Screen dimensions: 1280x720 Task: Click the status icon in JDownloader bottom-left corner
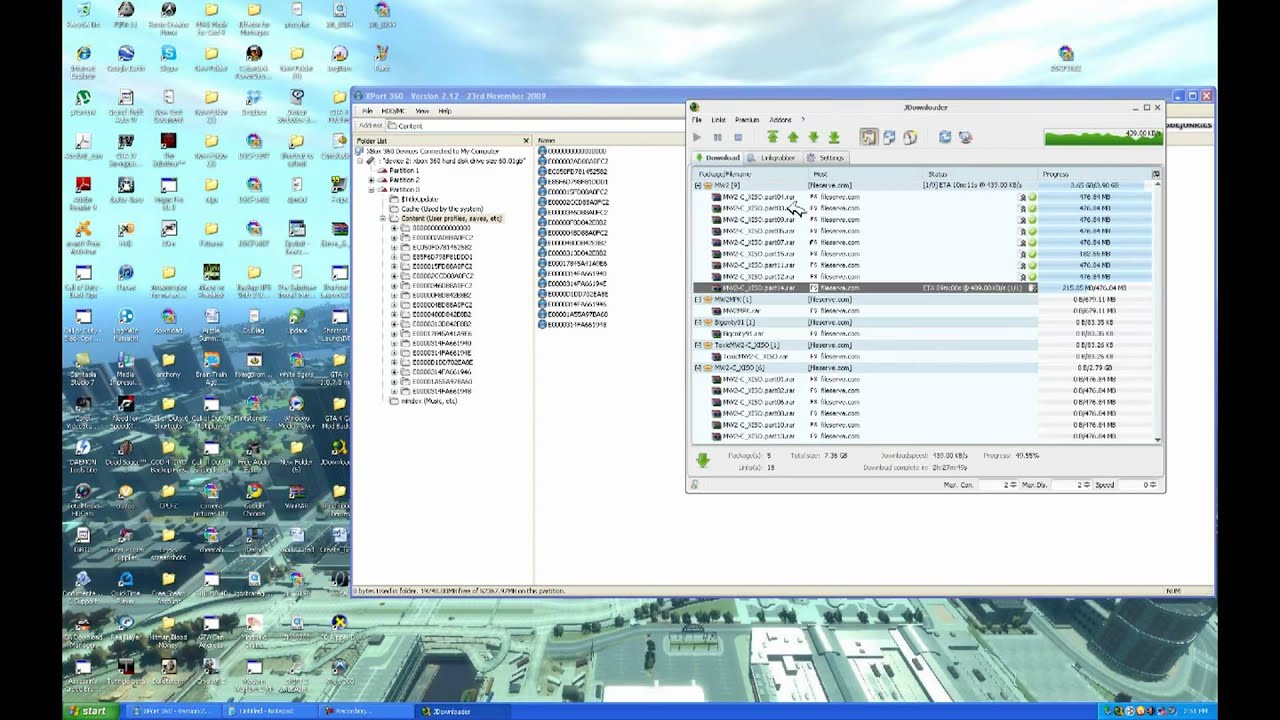694,484
